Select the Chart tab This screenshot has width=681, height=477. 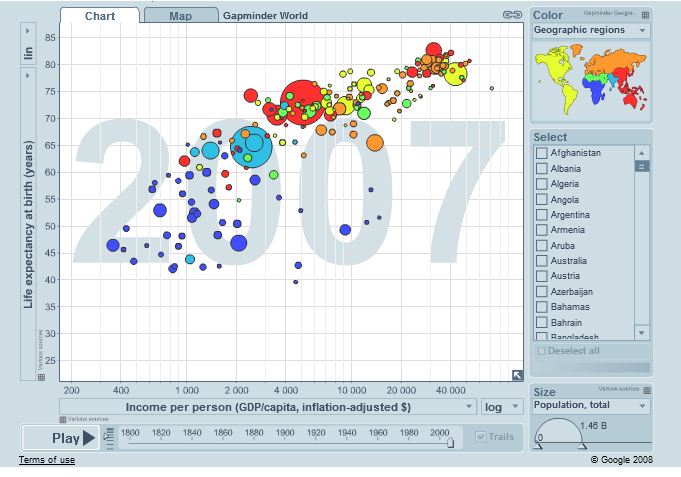99,16
